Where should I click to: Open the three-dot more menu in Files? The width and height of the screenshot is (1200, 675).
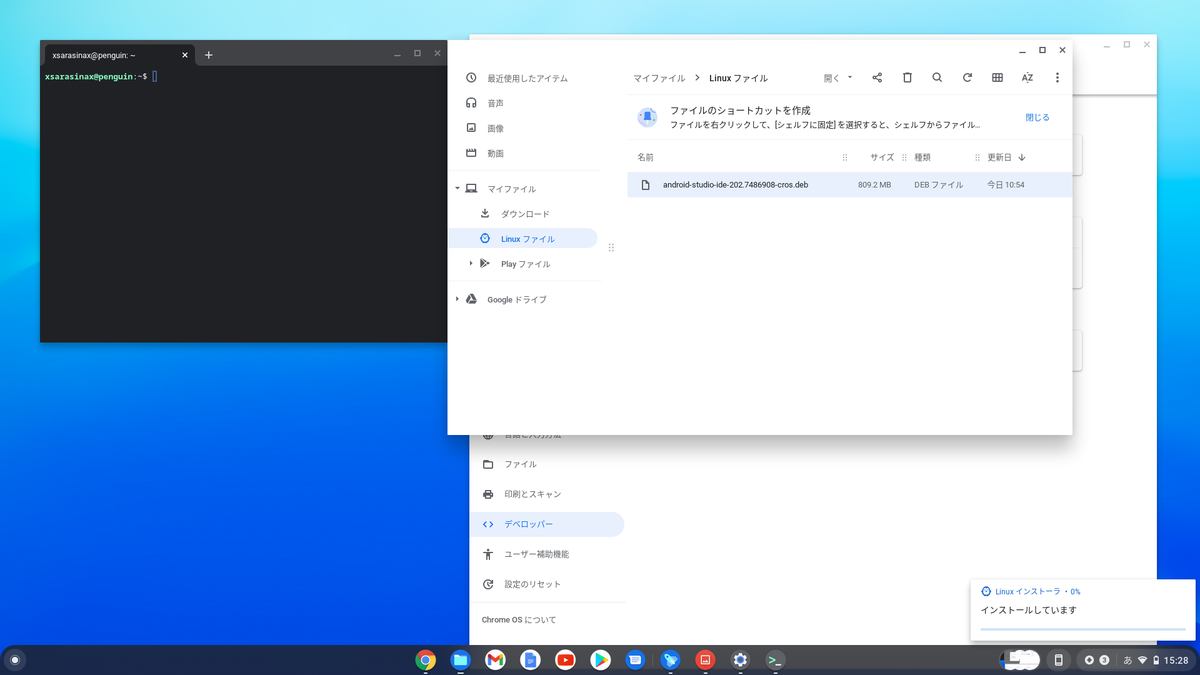1057,77
